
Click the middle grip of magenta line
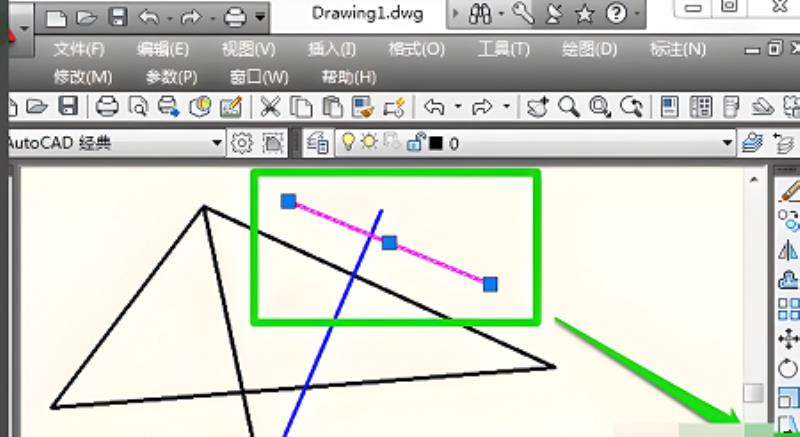tap(390, 243)
